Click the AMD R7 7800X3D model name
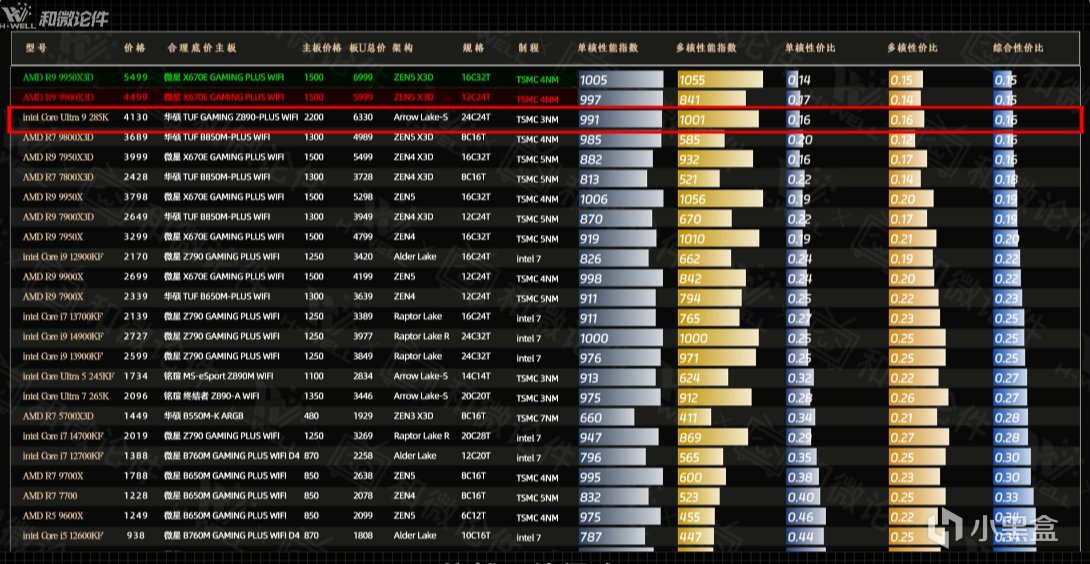 (58, 177)
